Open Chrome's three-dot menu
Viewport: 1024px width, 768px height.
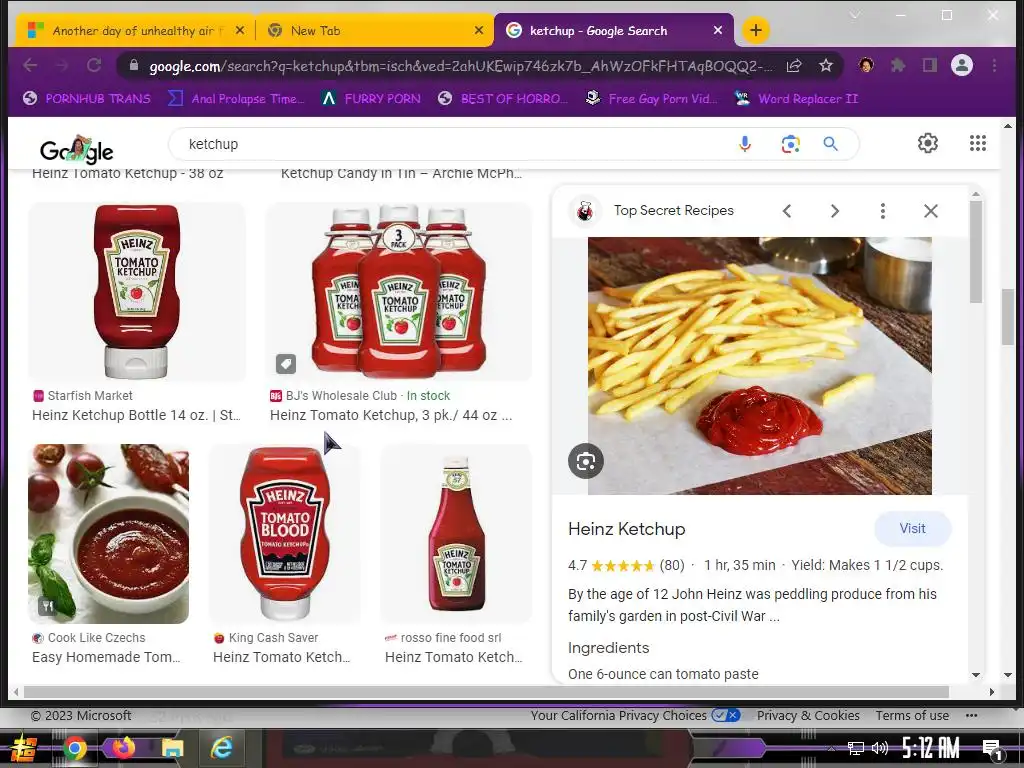pyautogui.click(x=994, y=65)
